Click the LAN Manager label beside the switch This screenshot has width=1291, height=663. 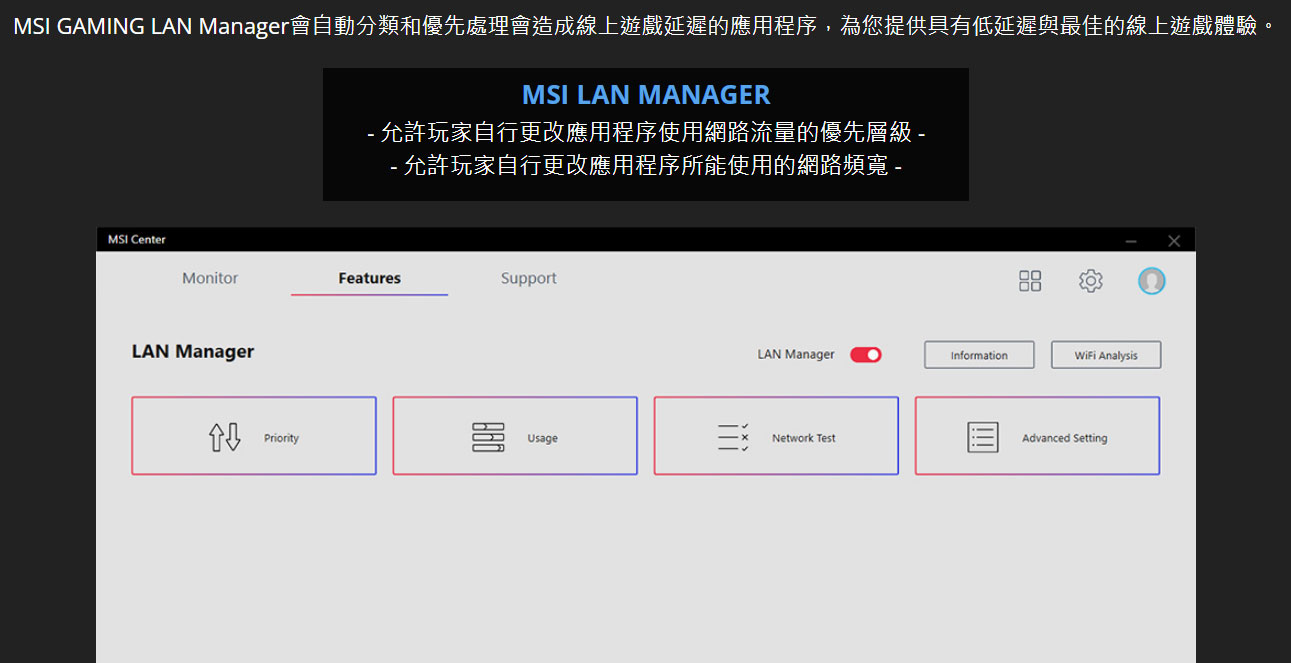(796, 355)
